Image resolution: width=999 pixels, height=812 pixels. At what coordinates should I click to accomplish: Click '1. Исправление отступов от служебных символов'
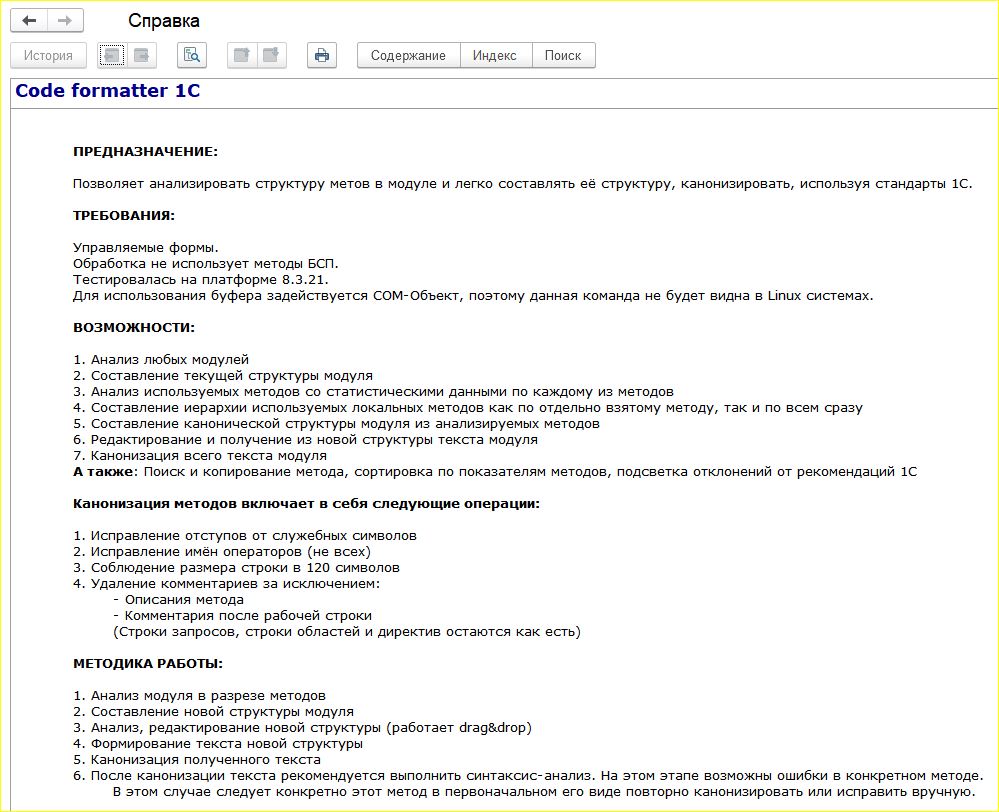245,535
